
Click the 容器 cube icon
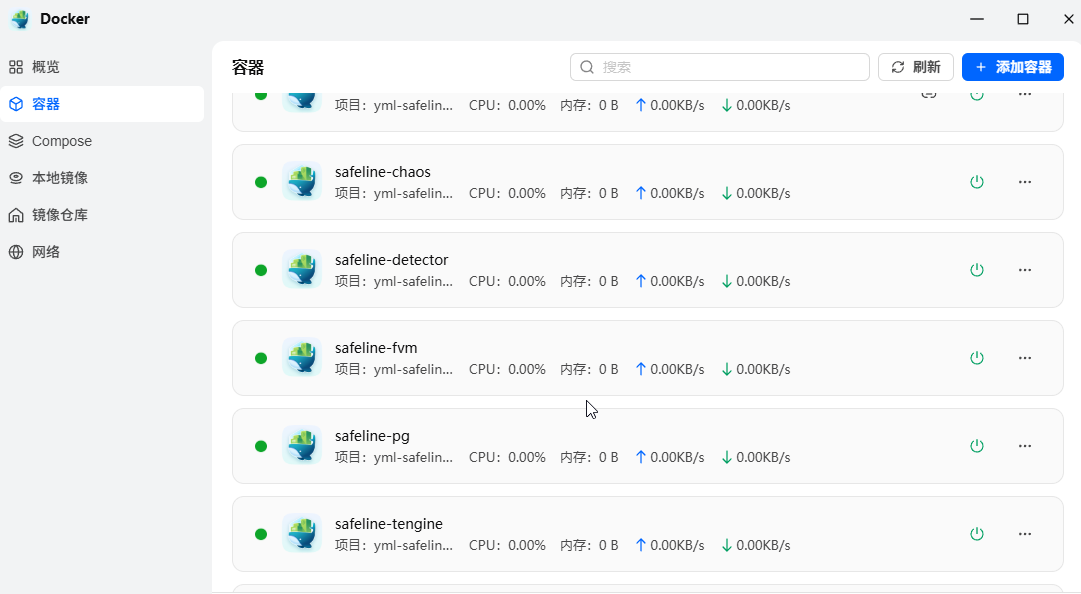pos(16,104)
